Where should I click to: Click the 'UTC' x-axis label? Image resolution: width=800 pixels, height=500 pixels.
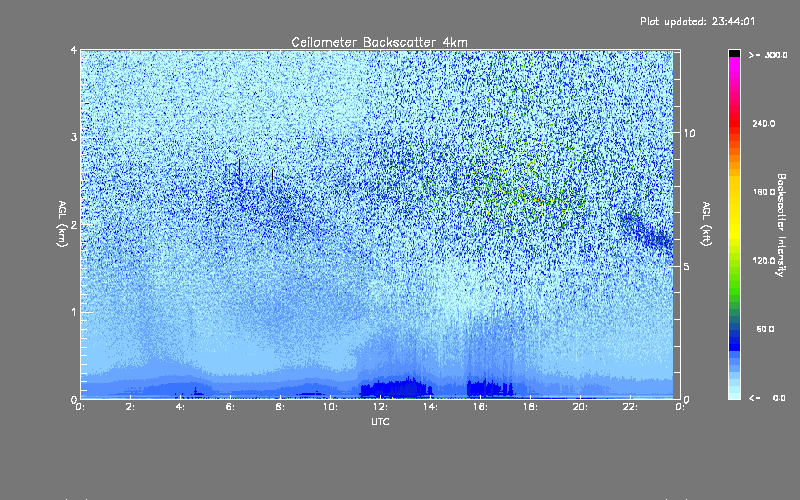[380, 421]
